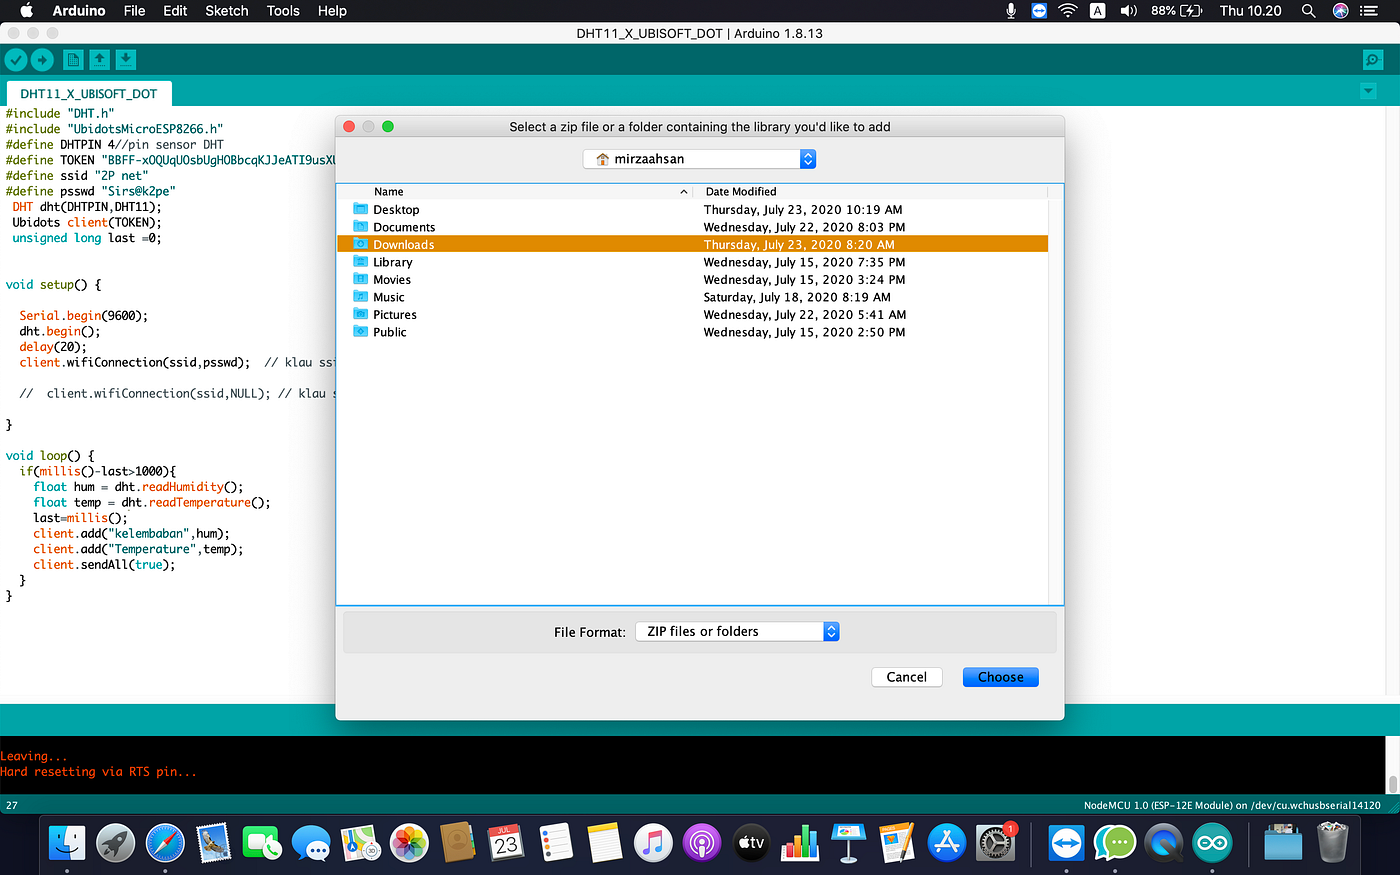This screenshot has height=875, width=1400.
Task: Open a sketch via the up-arrow toolbar icon
Action: 99,60
